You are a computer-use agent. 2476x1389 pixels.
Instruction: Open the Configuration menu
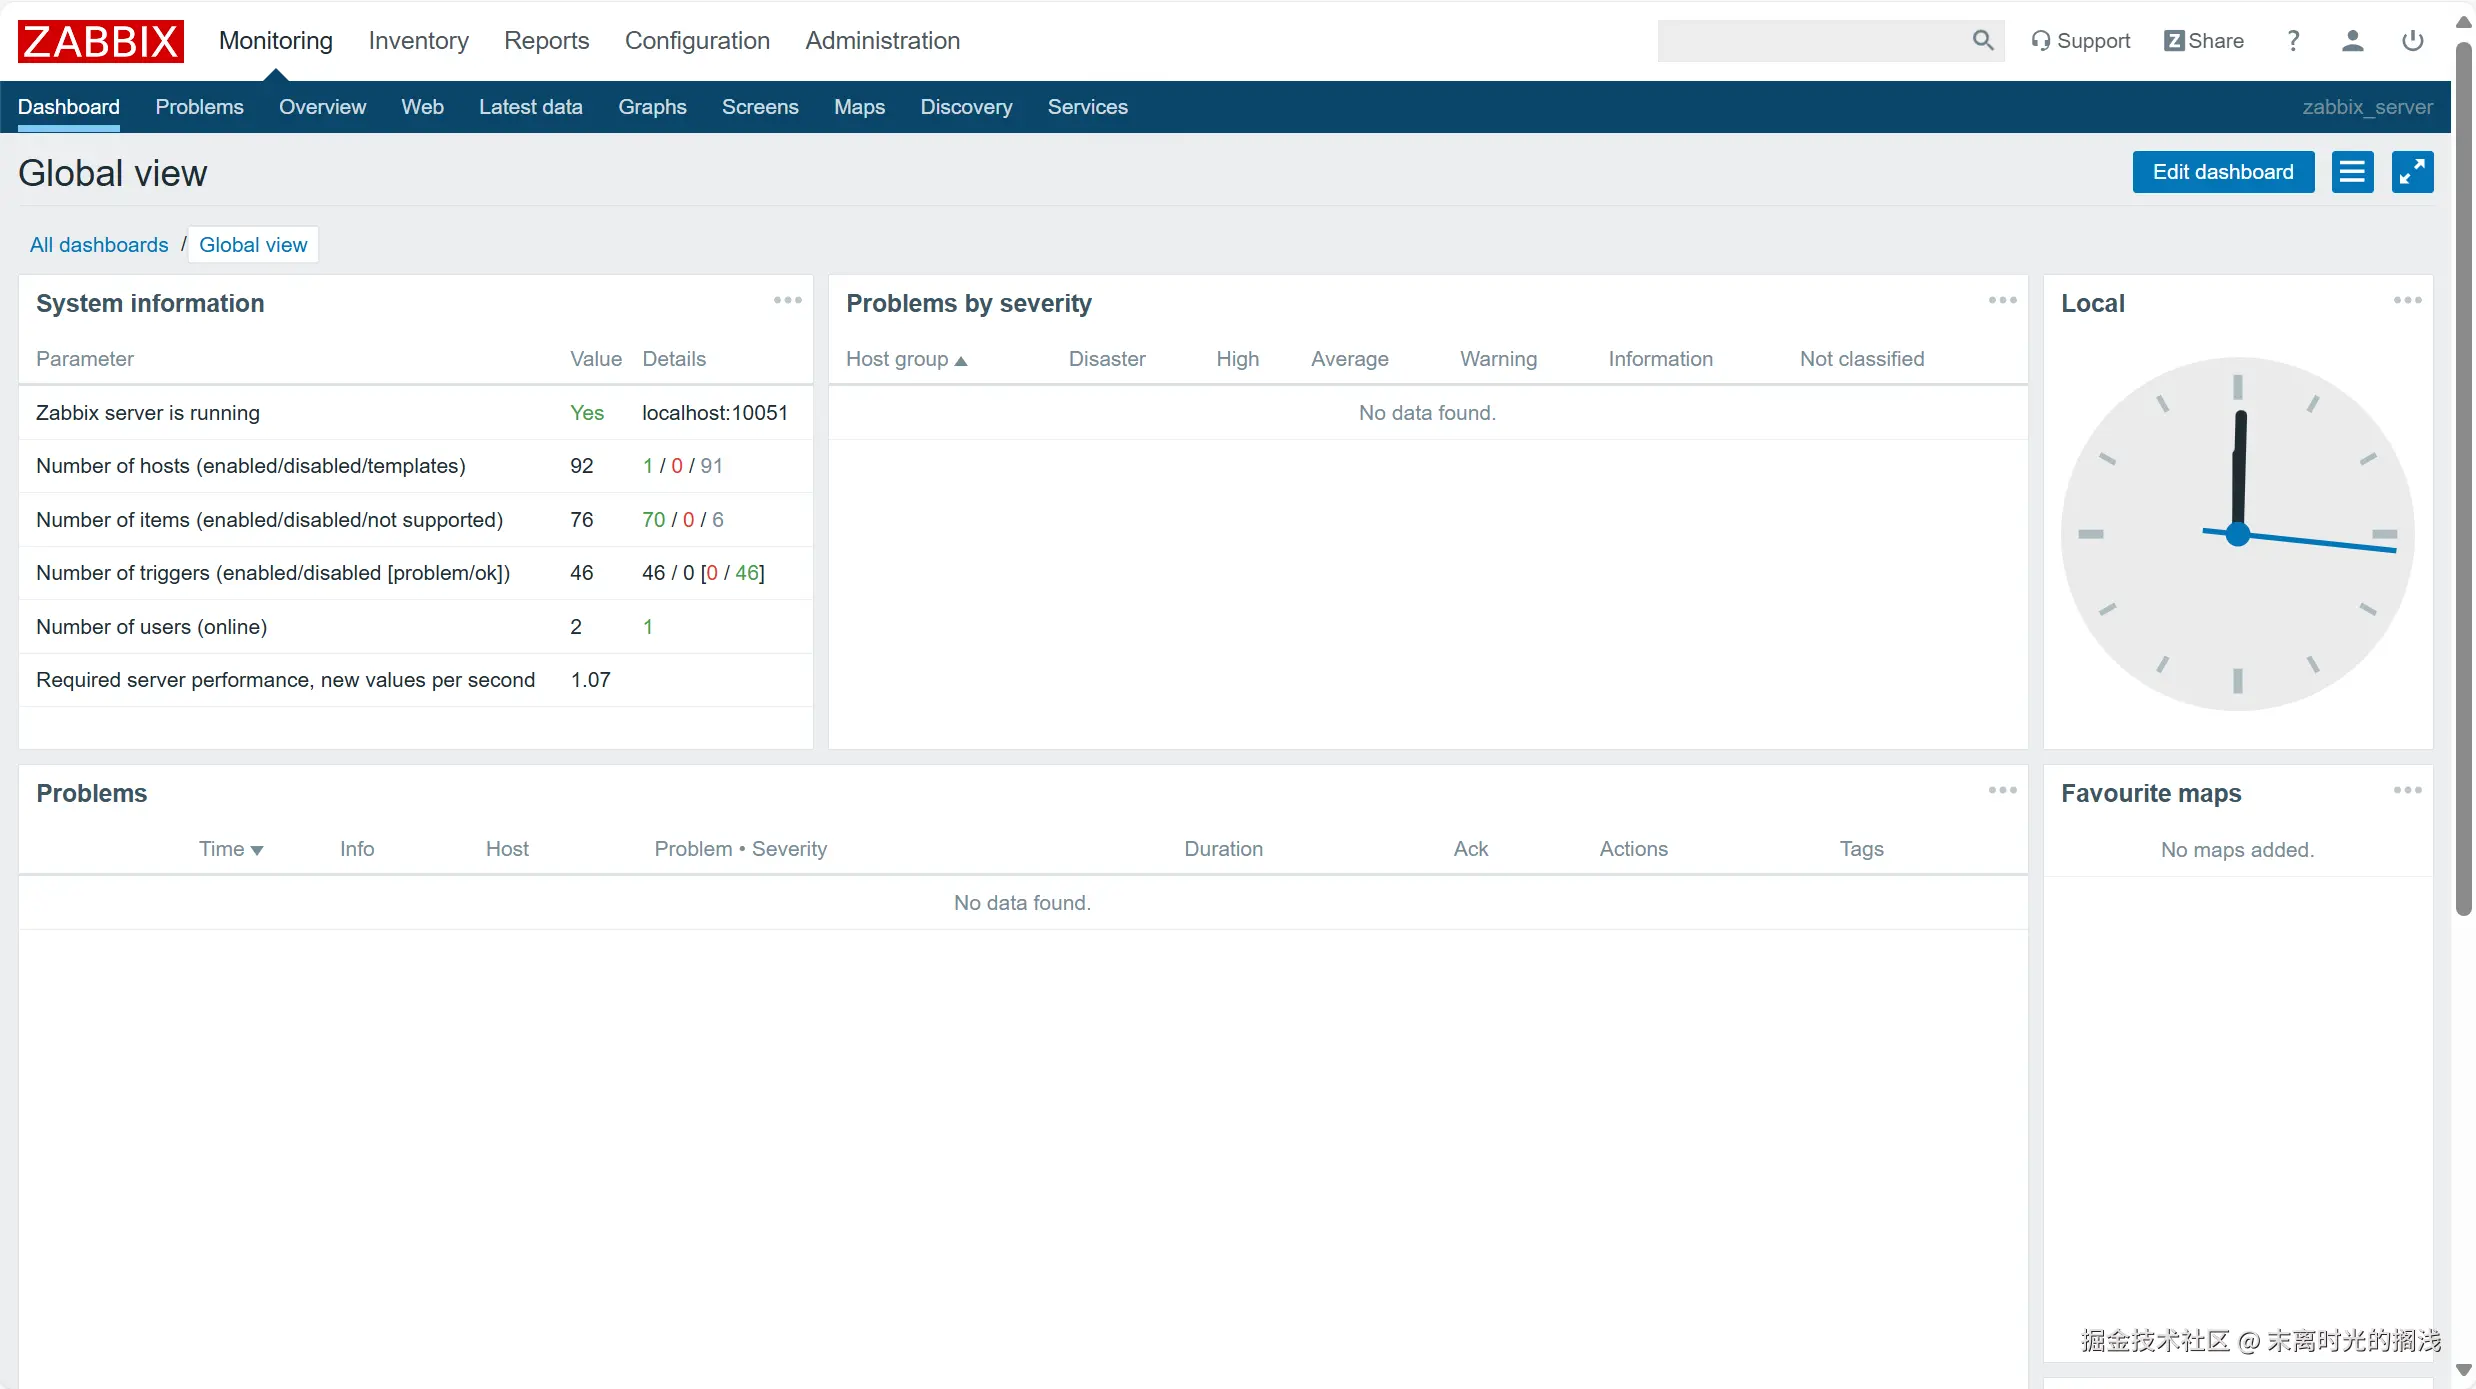tap(697, 41)
